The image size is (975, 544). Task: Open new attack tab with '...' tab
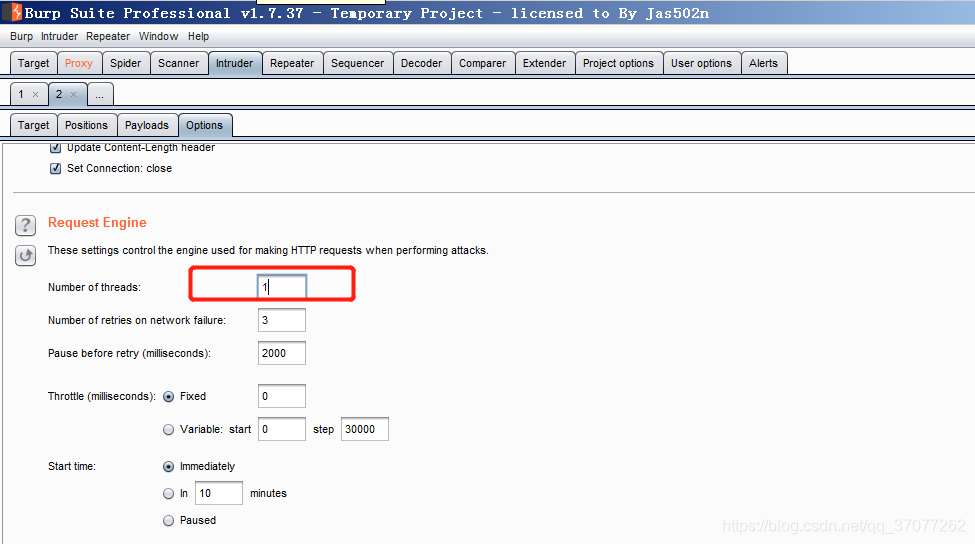pos(99,95)
